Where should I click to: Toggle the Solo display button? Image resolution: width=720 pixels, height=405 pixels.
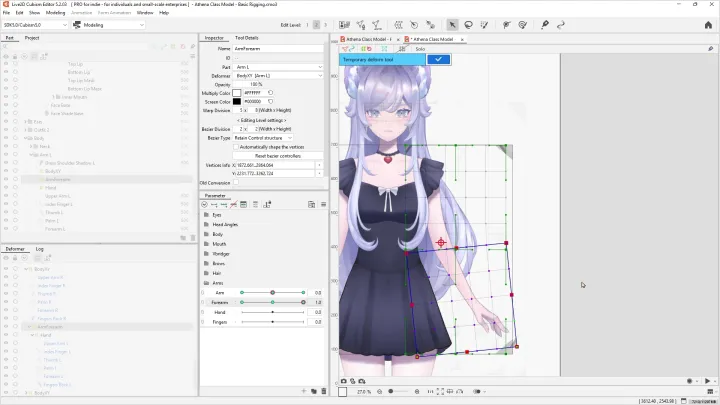420,49
